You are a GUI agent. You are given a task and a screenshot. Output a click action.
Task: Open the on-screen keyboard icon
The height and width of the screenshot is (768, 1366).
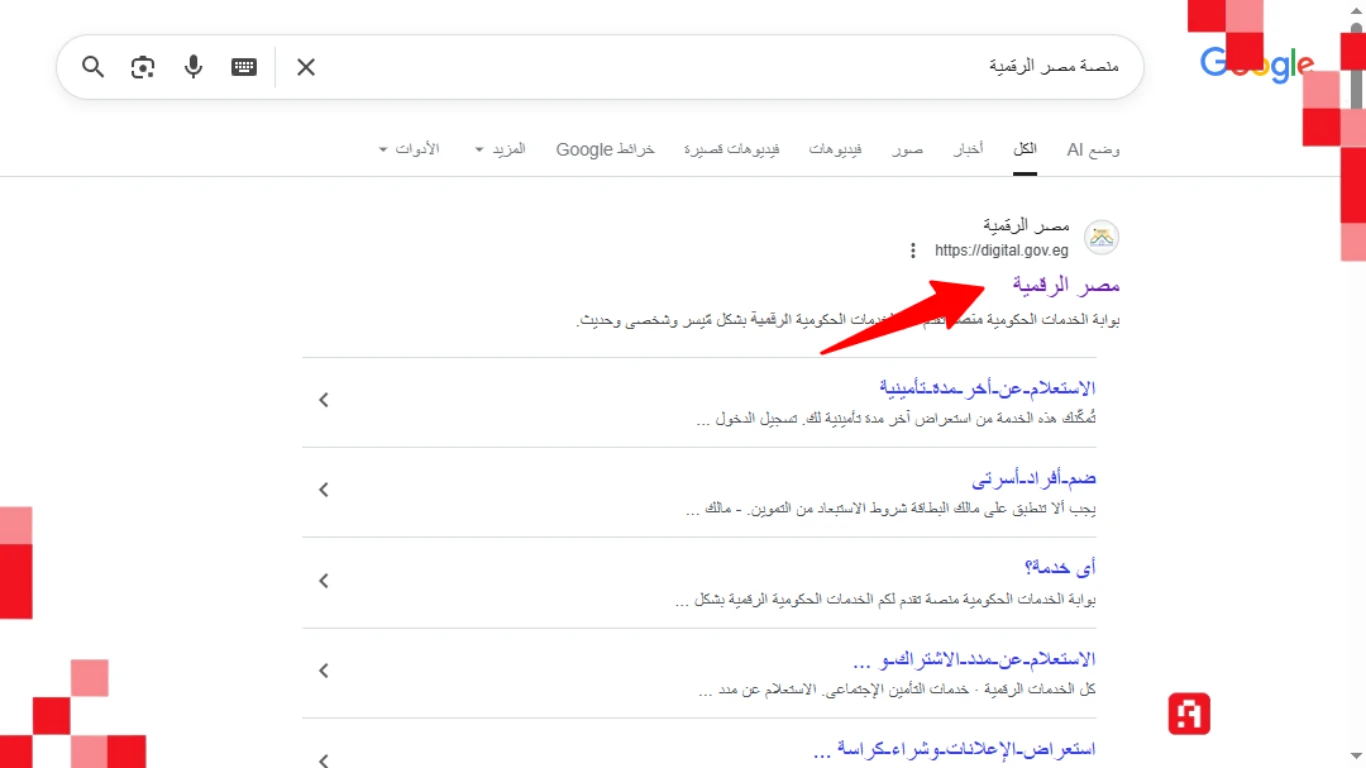coord(243,67)
